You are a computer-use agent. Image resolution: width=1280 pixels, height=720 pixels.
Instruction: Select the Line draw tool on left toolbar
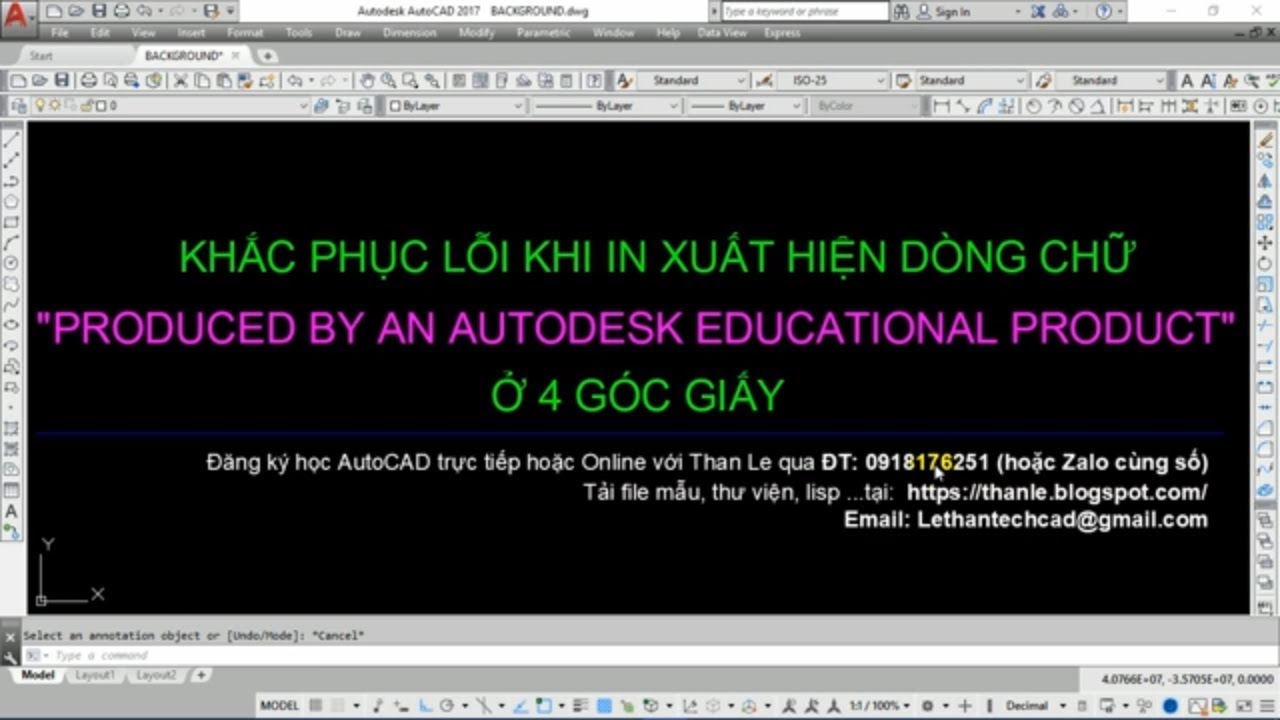[12, 139]
